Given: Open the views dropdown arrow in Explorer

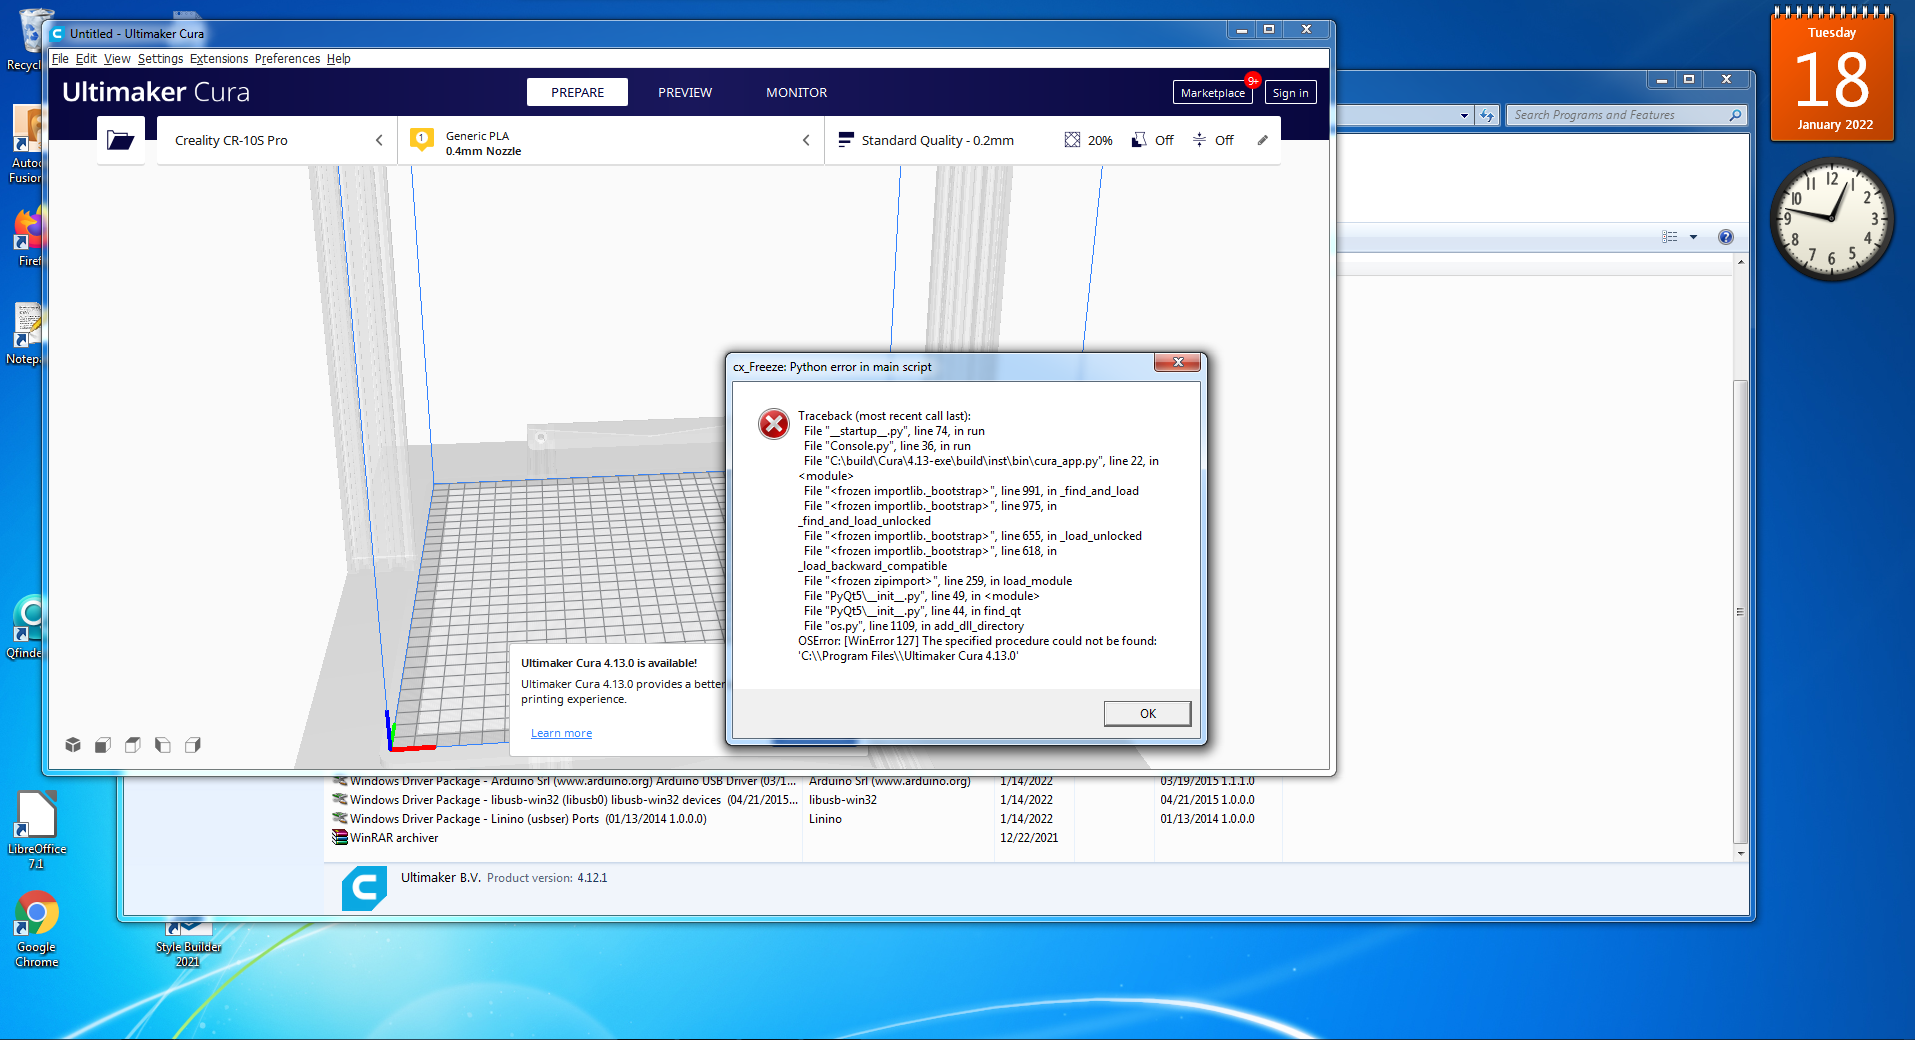Looking at the screenshot, I should [x=1692, y=237].
